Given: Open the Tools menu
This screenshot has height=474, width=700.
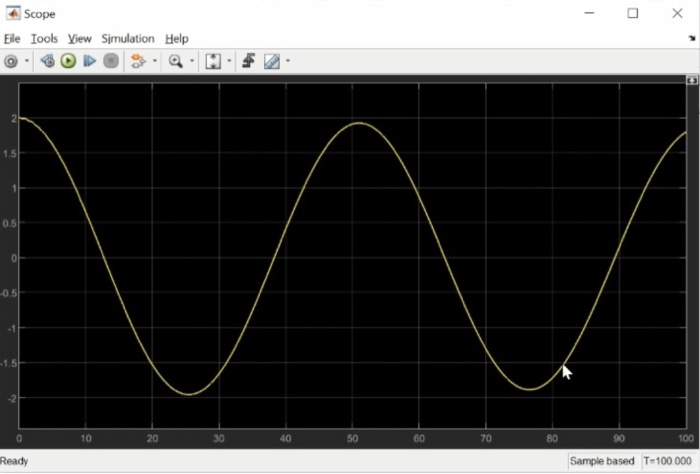Looking at the screenshot, I should tap(44, 39).
